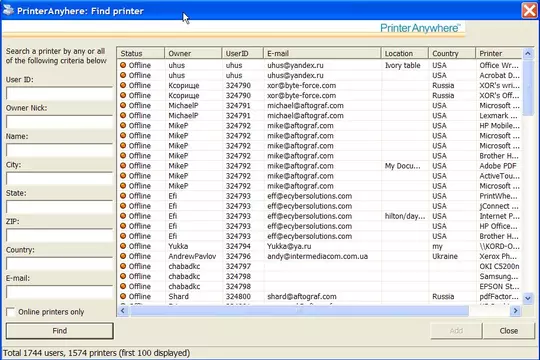
Task: Sort list by Status column header
Action: (x=141, y=53)
